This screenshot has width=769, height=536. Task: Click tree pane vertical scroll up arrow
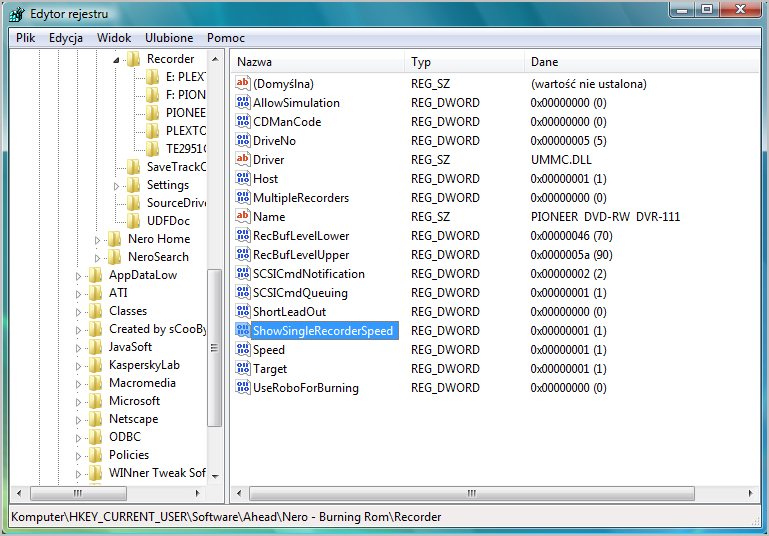pyautogui.click(x=215, y=59)
